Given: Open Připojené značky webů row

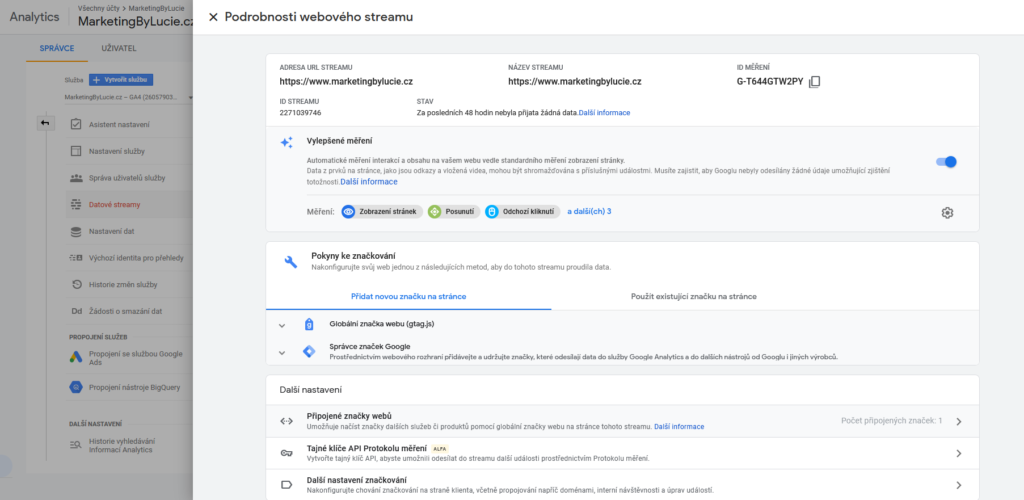Looking at the screenshot, I should click(622, 421).
